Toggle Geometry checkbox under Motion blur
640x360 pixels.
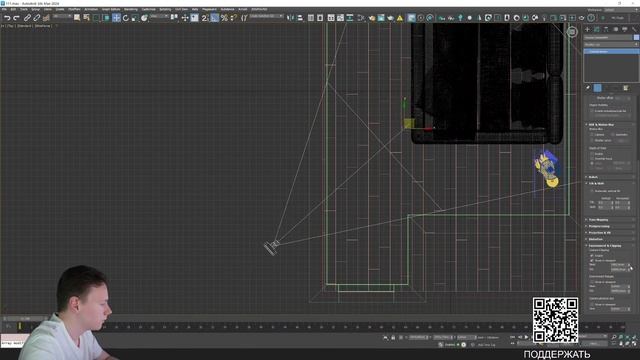tap(613, 134)
